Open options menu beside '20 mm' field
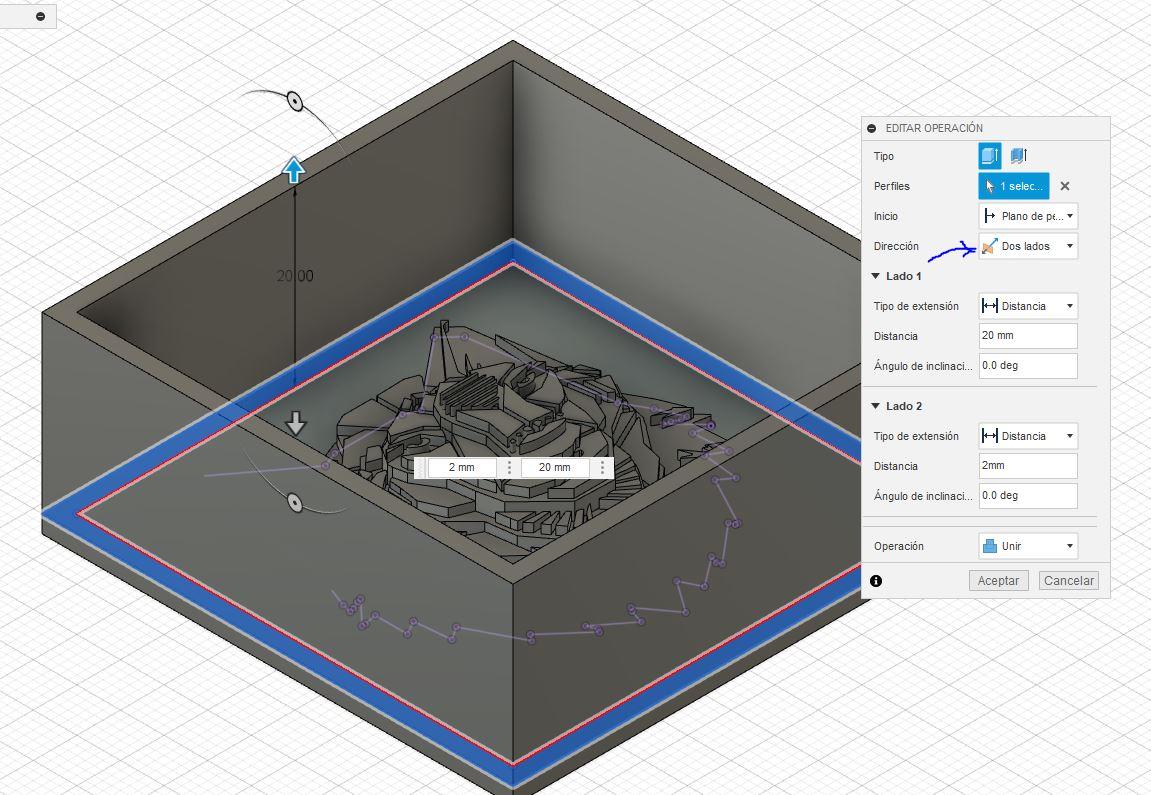 tap(602, 468)
